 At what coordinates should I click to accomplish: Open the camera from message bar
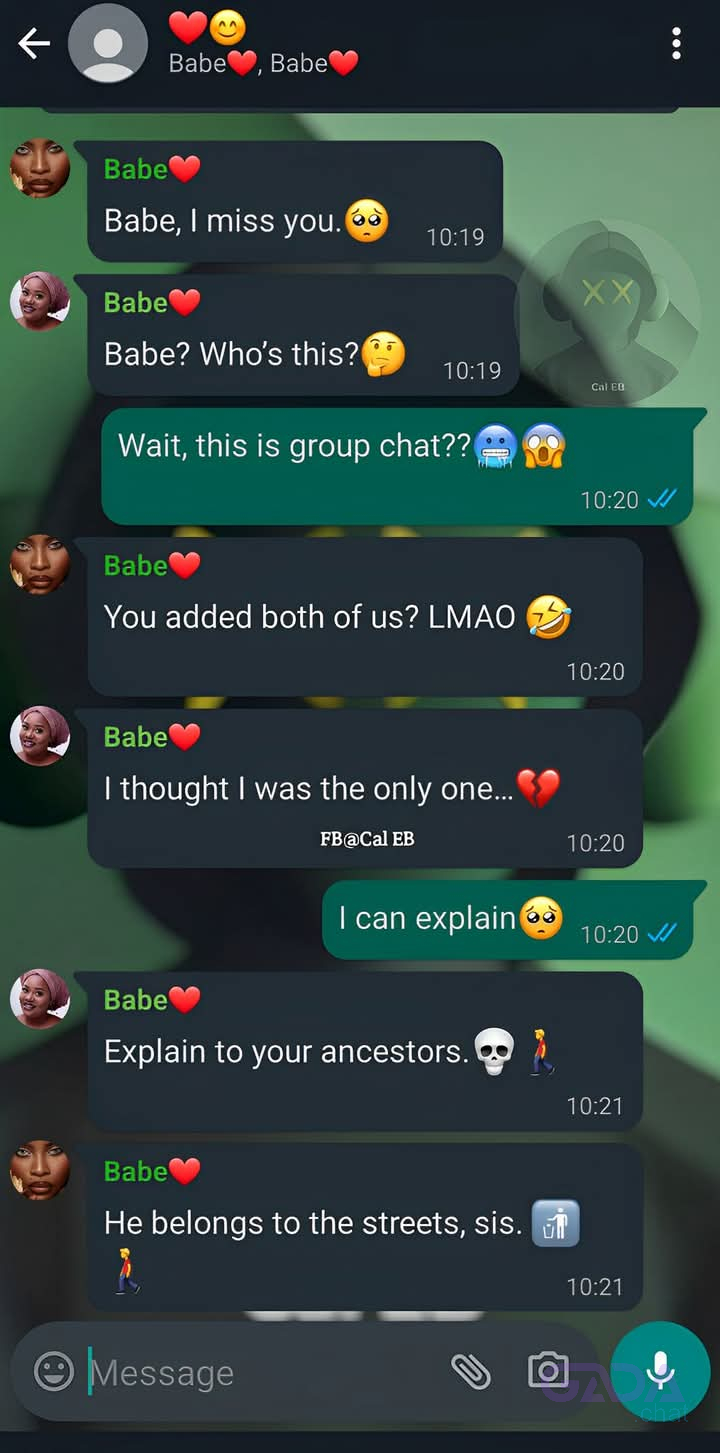click(547, 1370)
